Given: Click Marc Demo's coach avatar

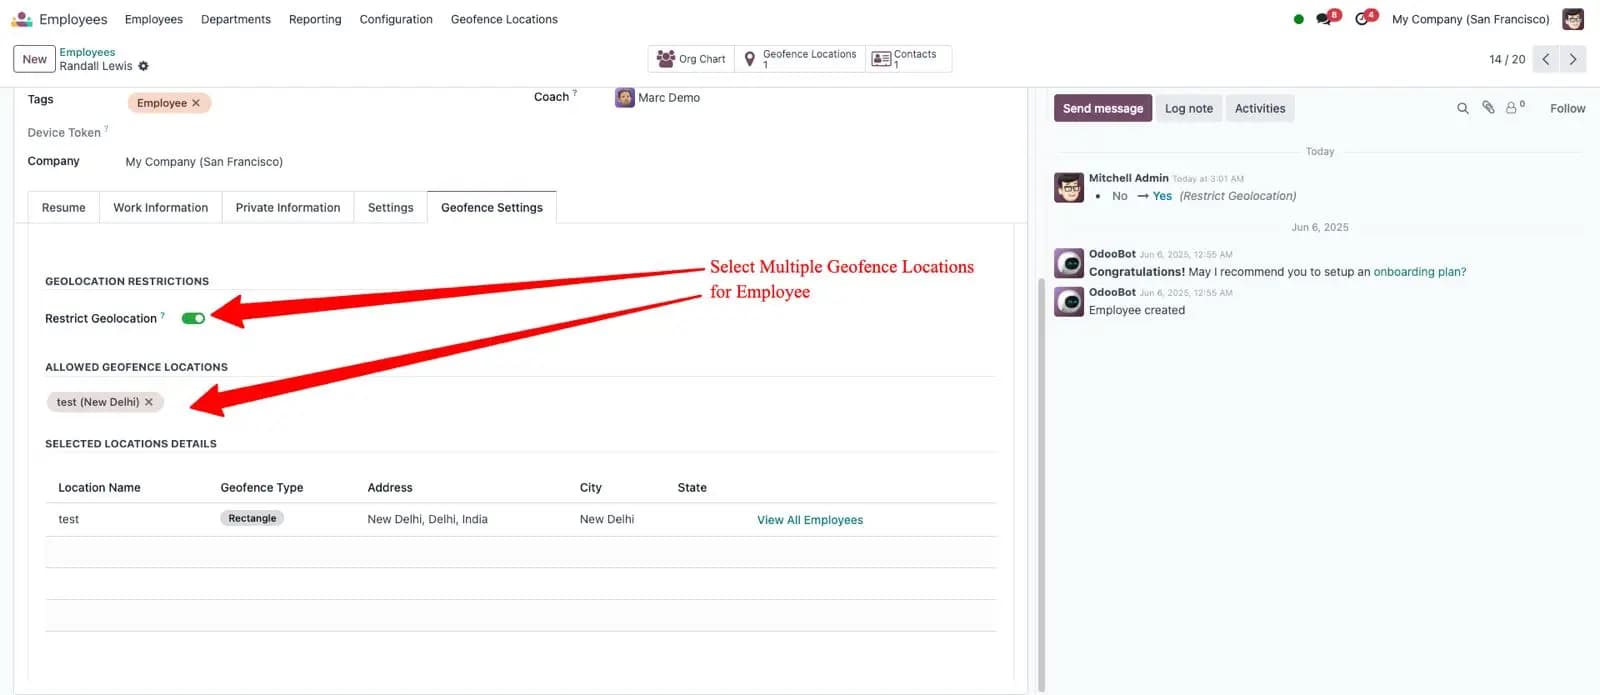Looking at the screenshot, I should (624, 97).
